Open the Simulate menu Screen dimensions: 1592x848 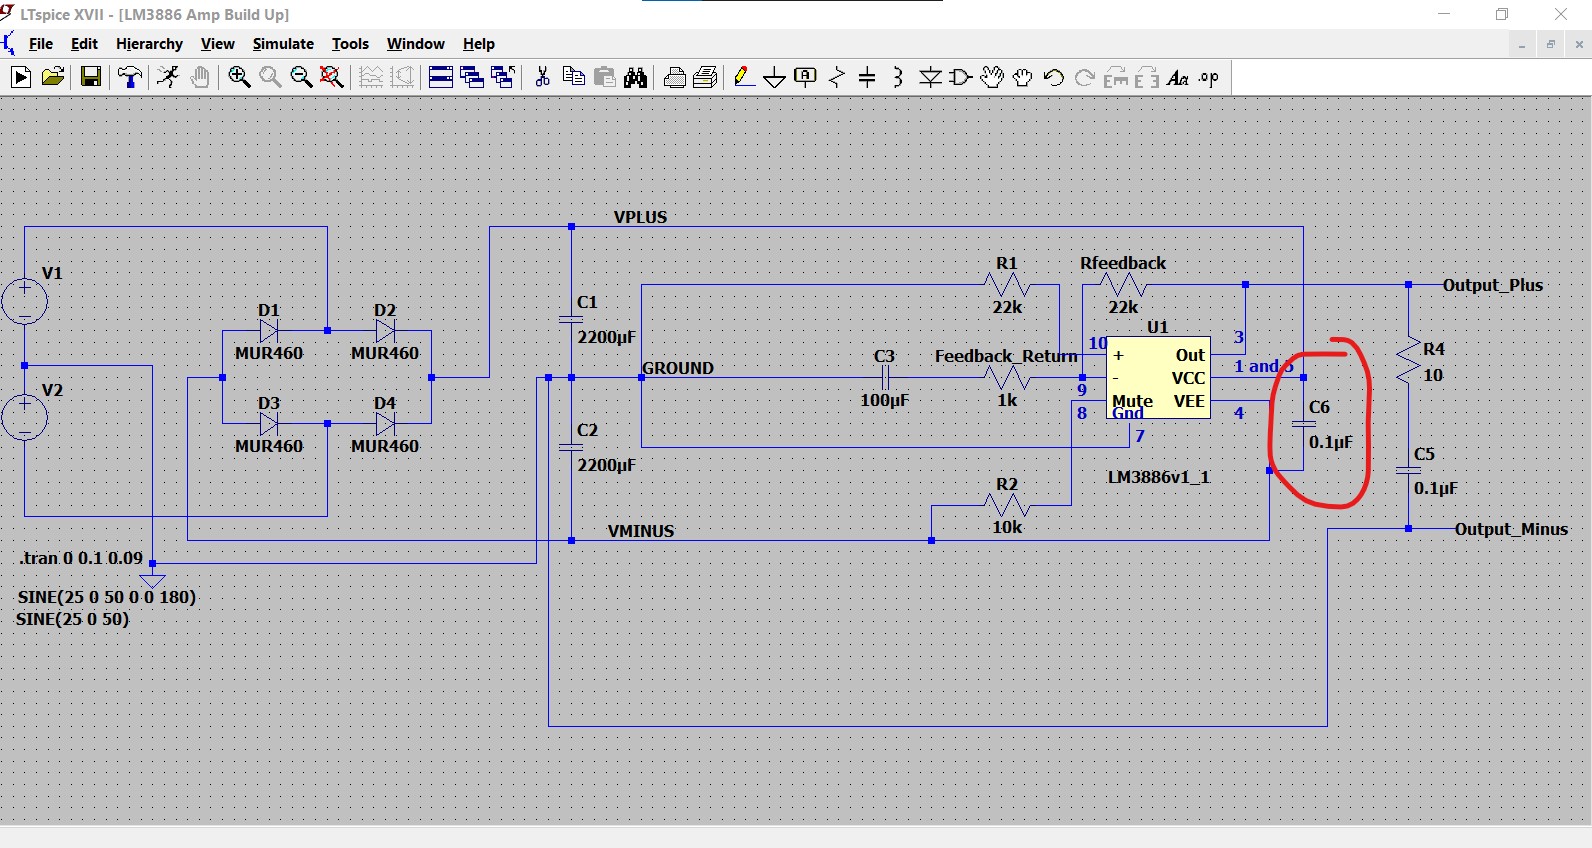(x=283, y=44)
